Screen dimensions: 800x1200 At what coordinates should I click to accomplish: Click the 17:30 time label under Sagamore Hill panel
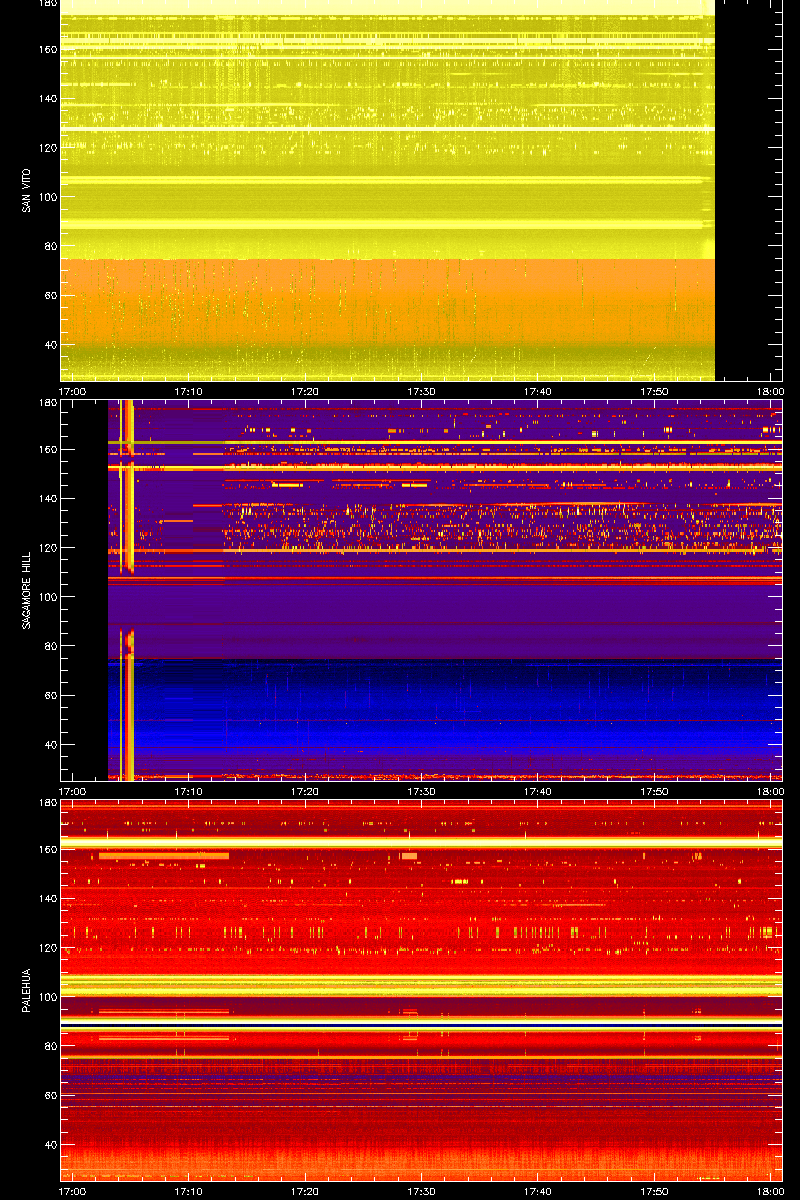422,792
